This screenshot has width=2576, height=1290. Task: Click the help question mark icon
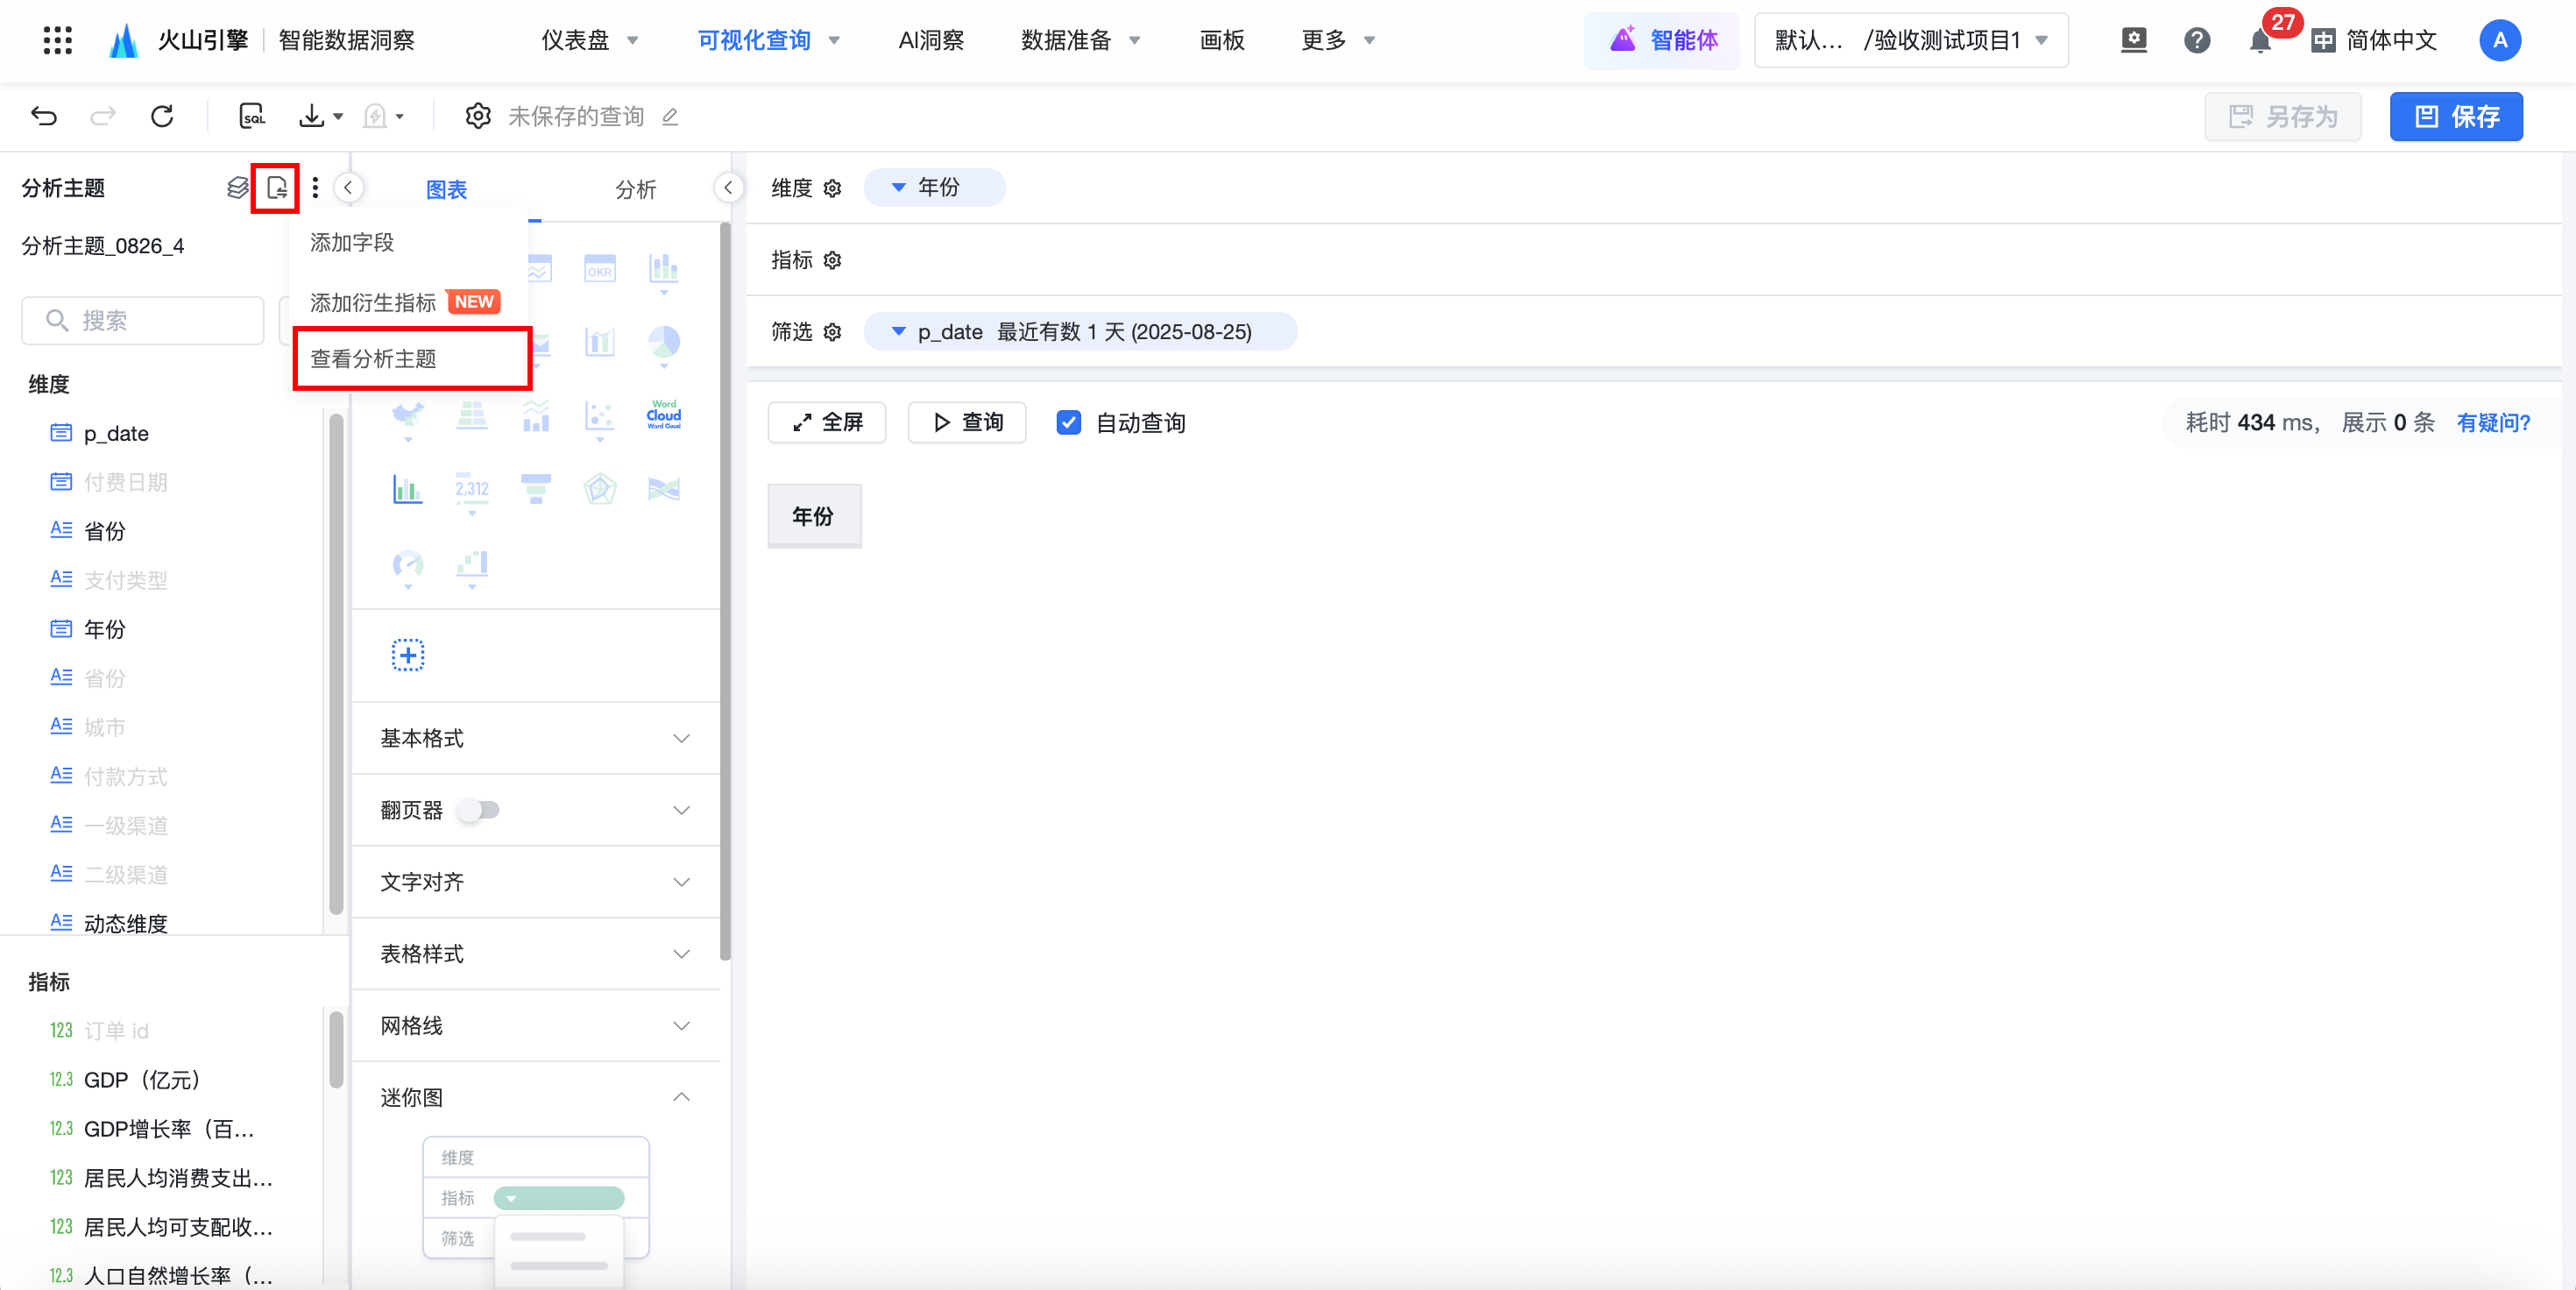(2196, 41)
